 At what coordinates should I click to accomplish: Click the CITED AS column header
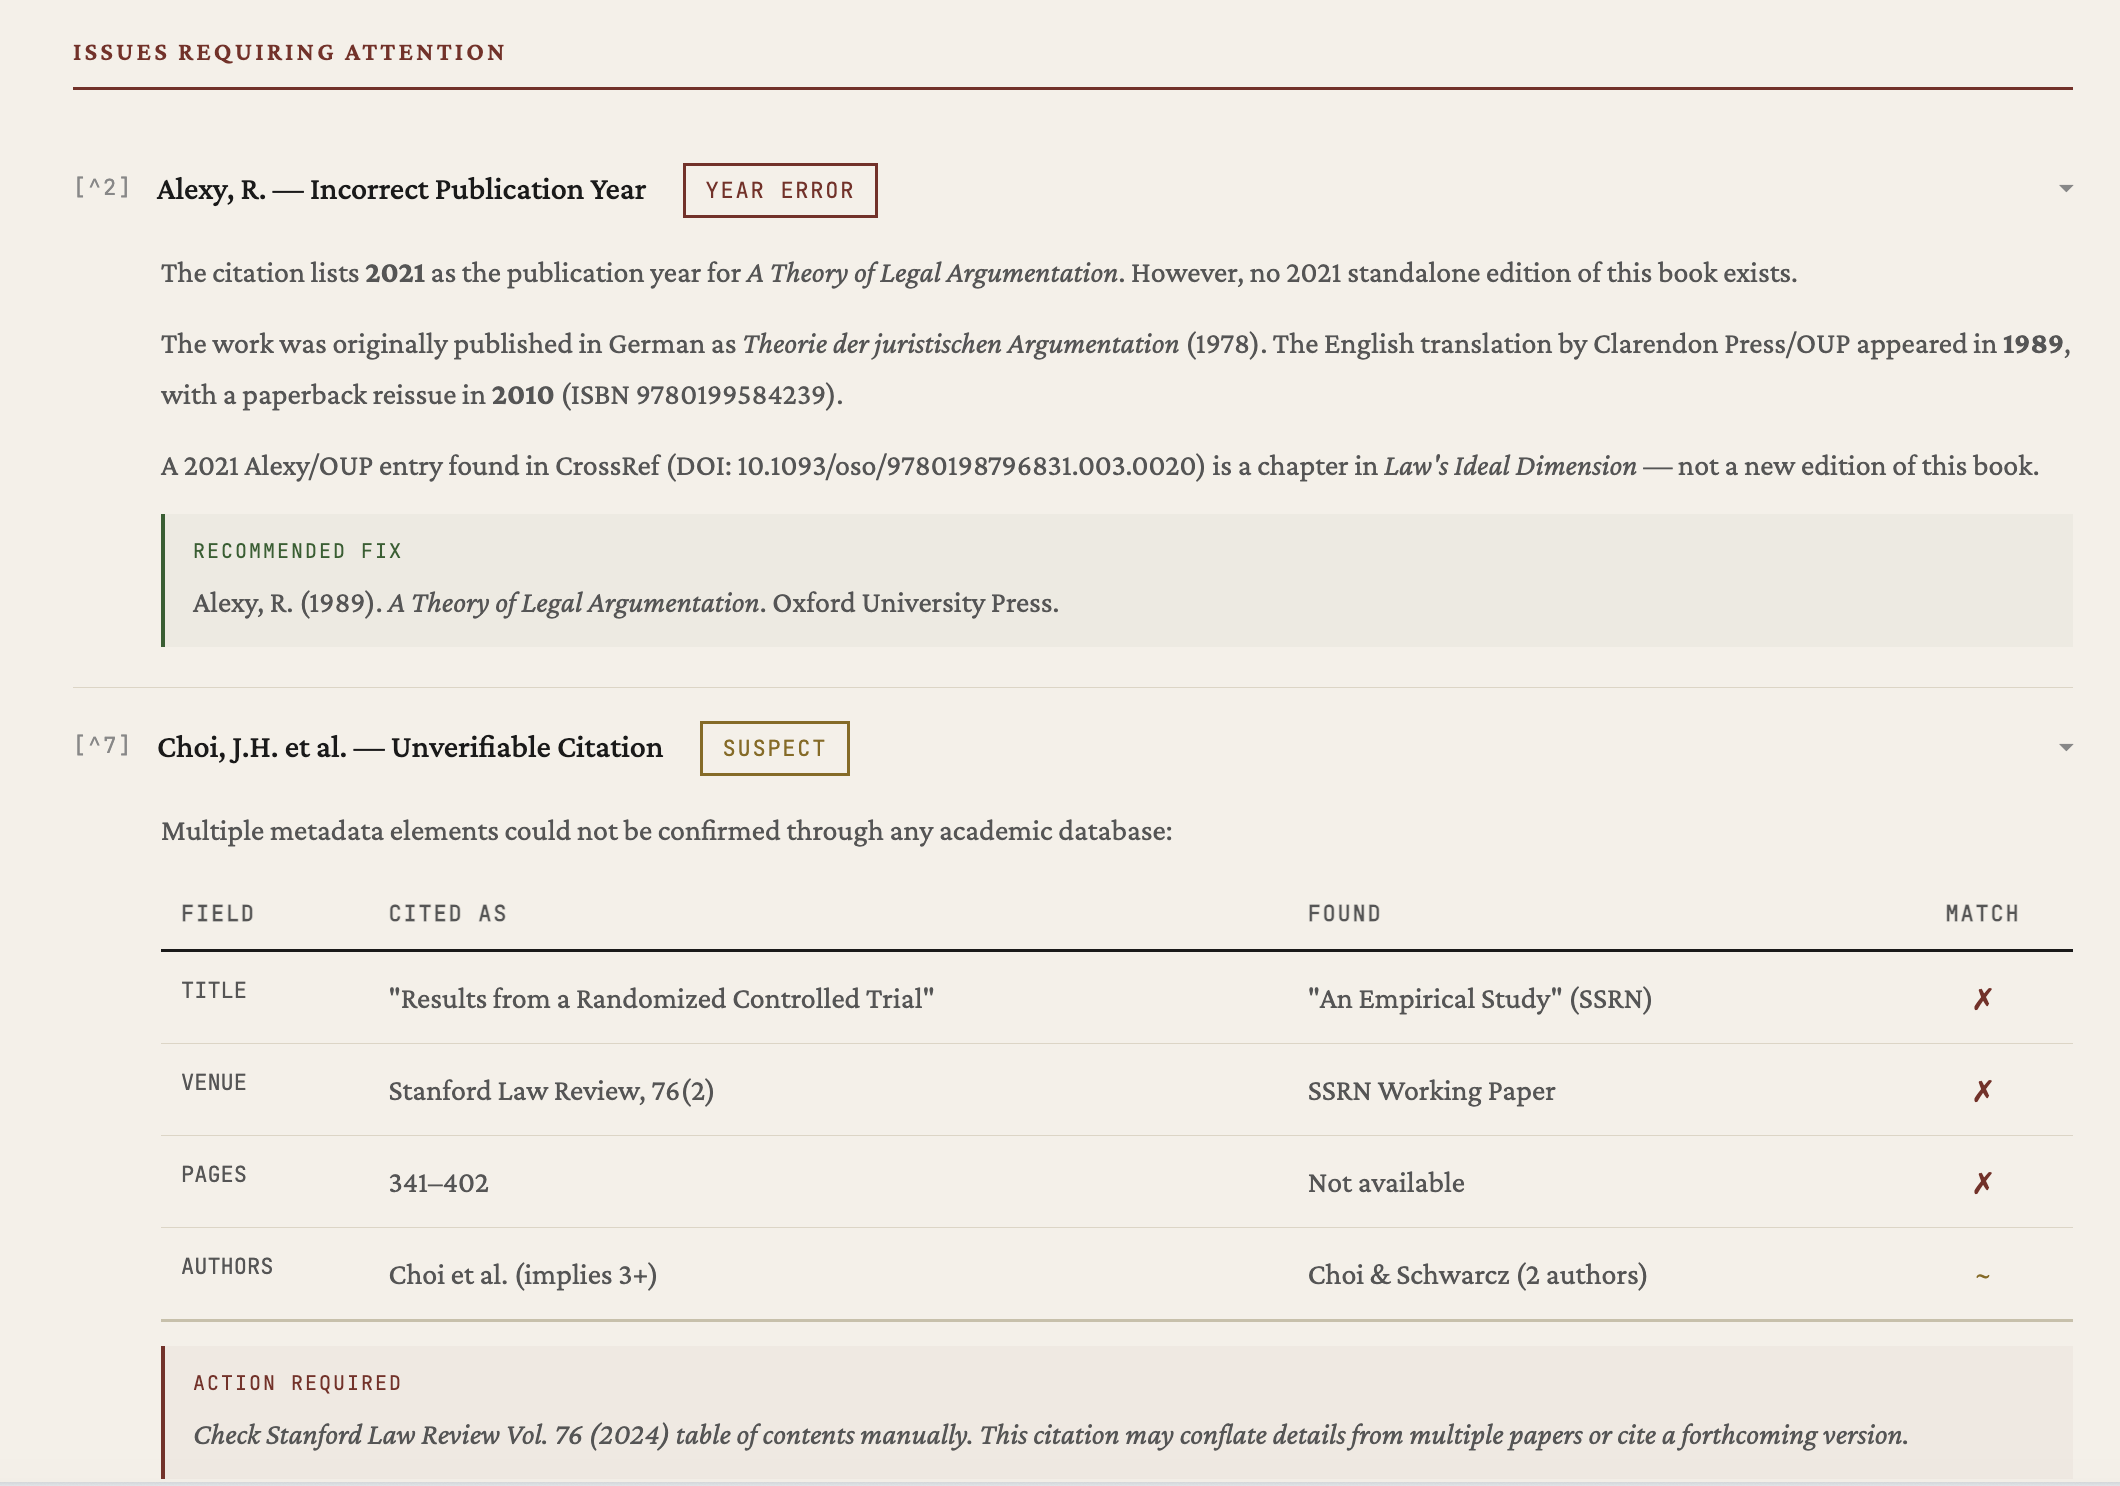pyautogui.click(x=447, y=914)
